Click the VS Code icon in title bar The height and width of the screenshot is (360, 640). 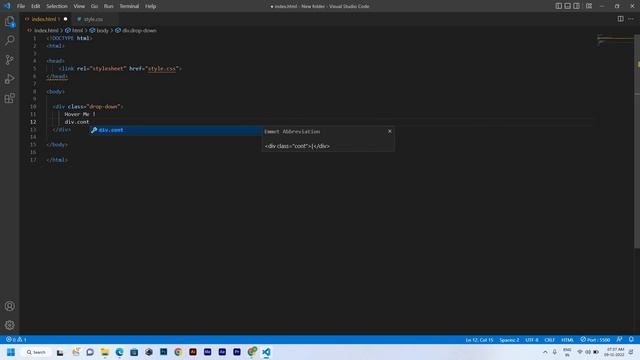7,6
